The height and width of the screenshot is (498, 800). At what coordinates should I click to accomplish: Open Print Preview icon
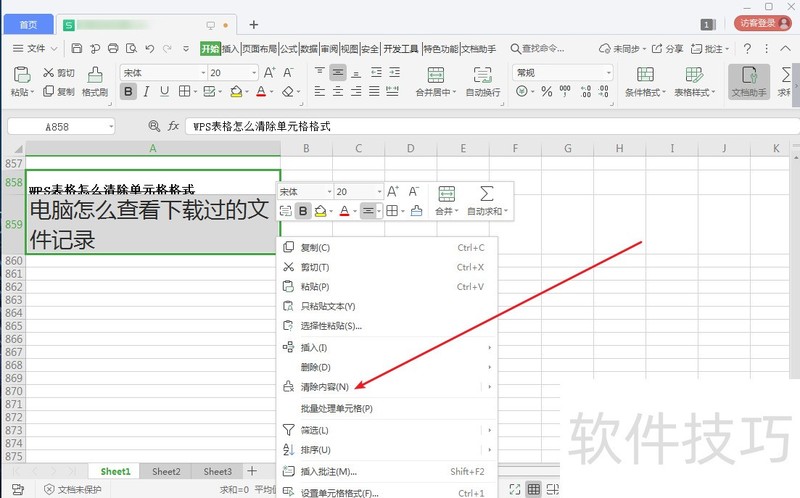(131, 48)
